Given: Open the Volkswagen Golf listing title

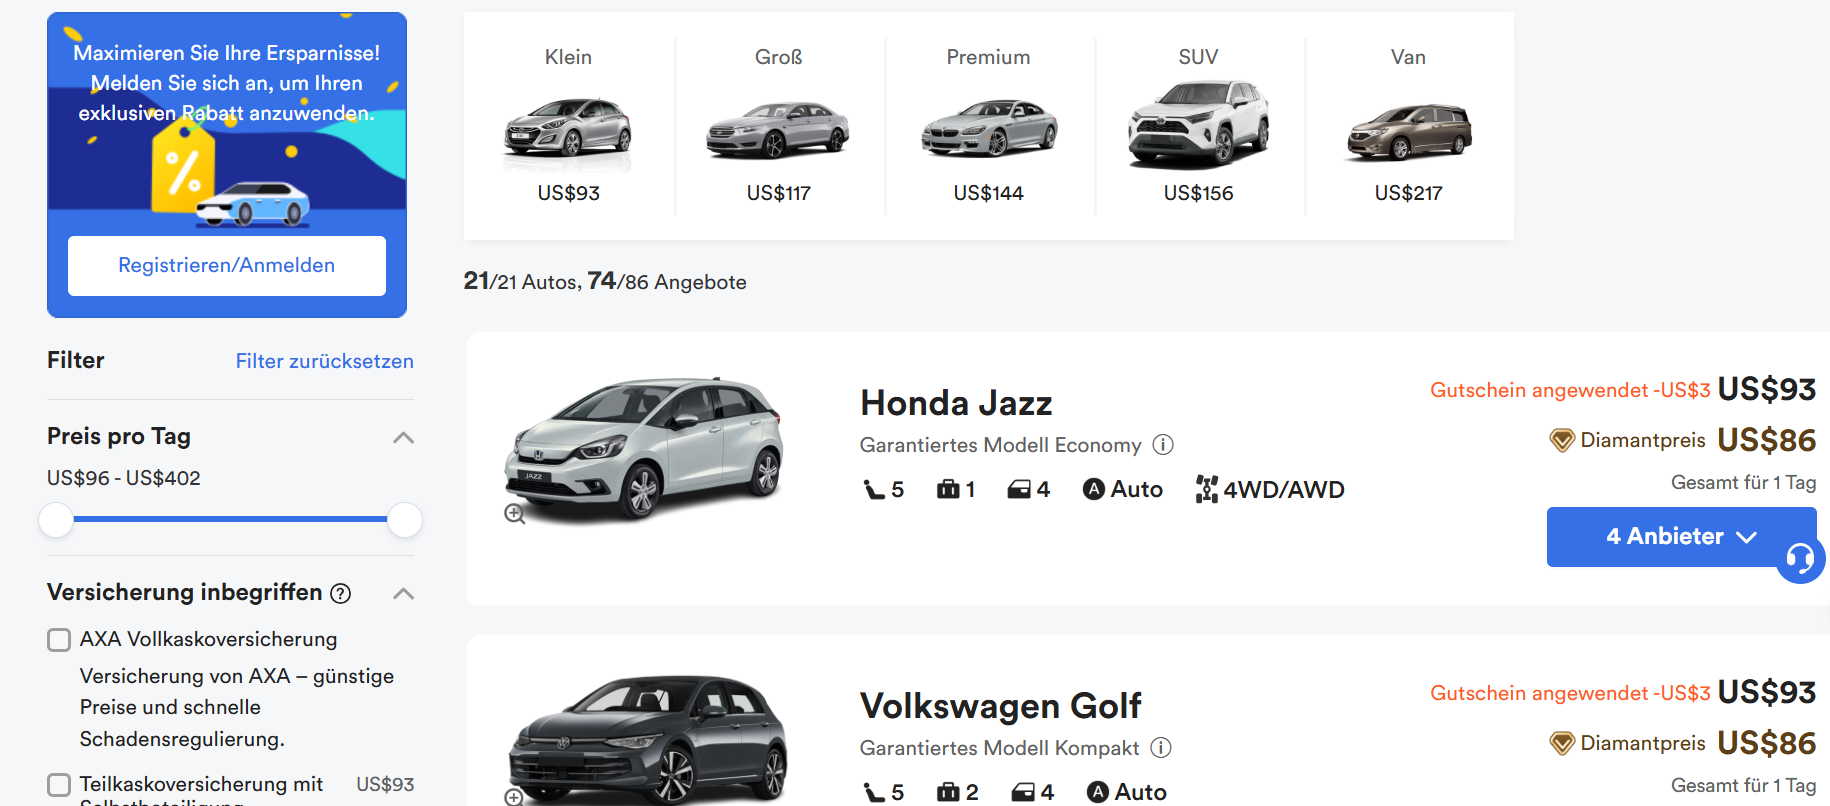Looking at the screenshot, I should pos(1000,706).
